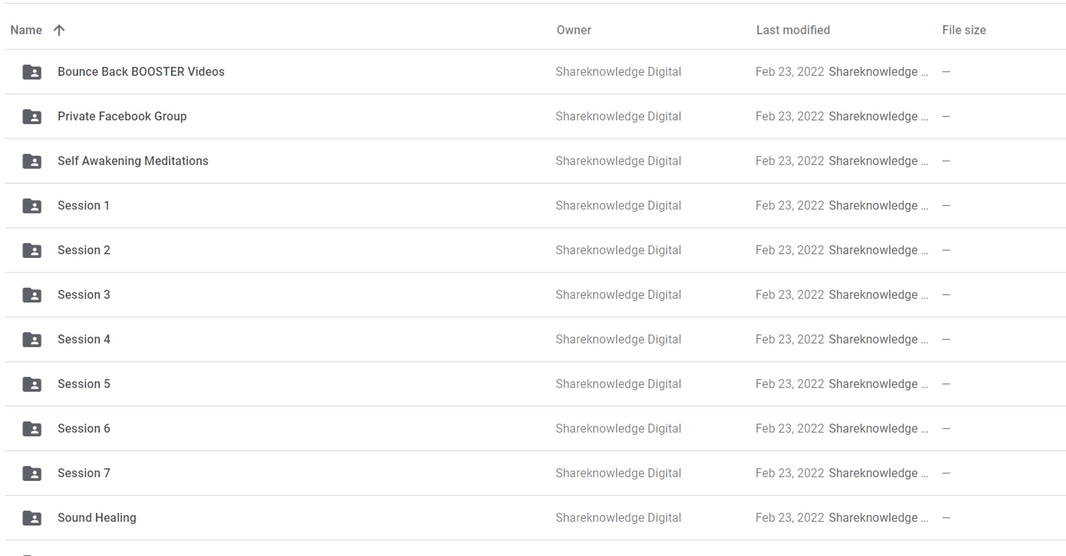Select the Self Awakening Meditations folder name
1066x556 pixels.
click(133, 161)
